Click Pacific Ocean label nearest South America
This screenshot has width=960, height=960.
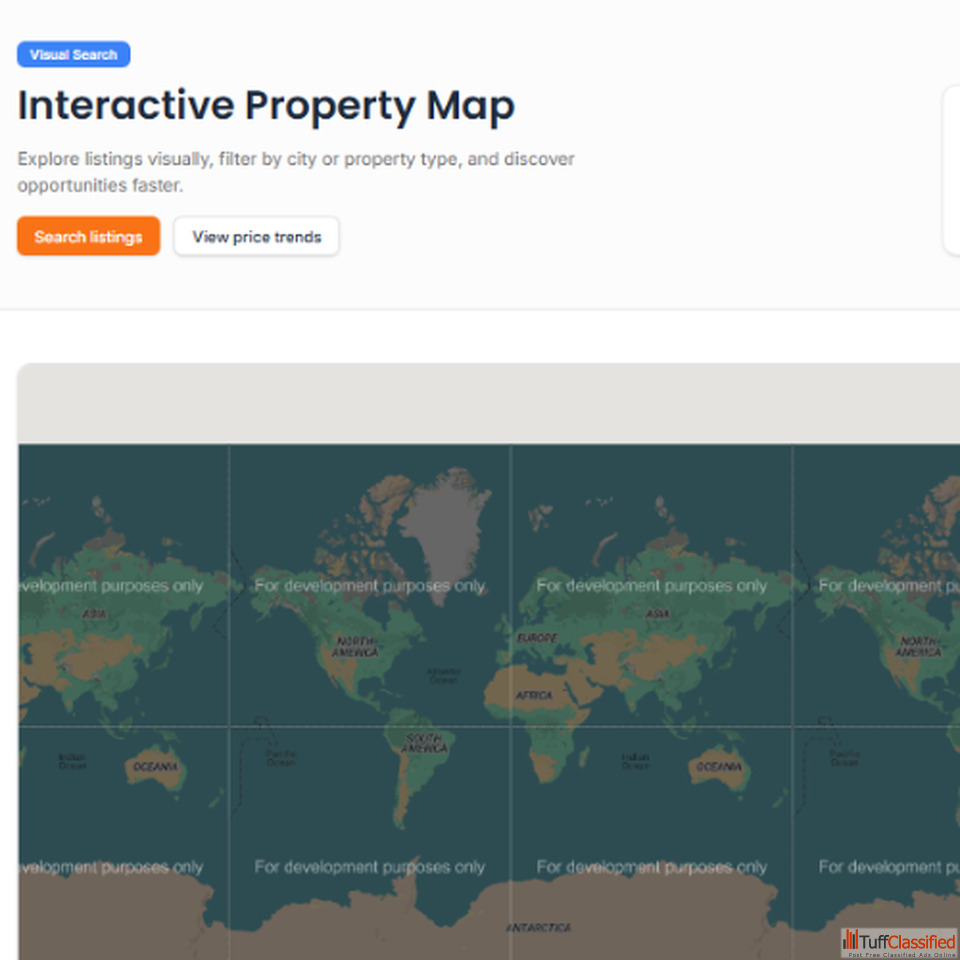click(x=280, y=758)
